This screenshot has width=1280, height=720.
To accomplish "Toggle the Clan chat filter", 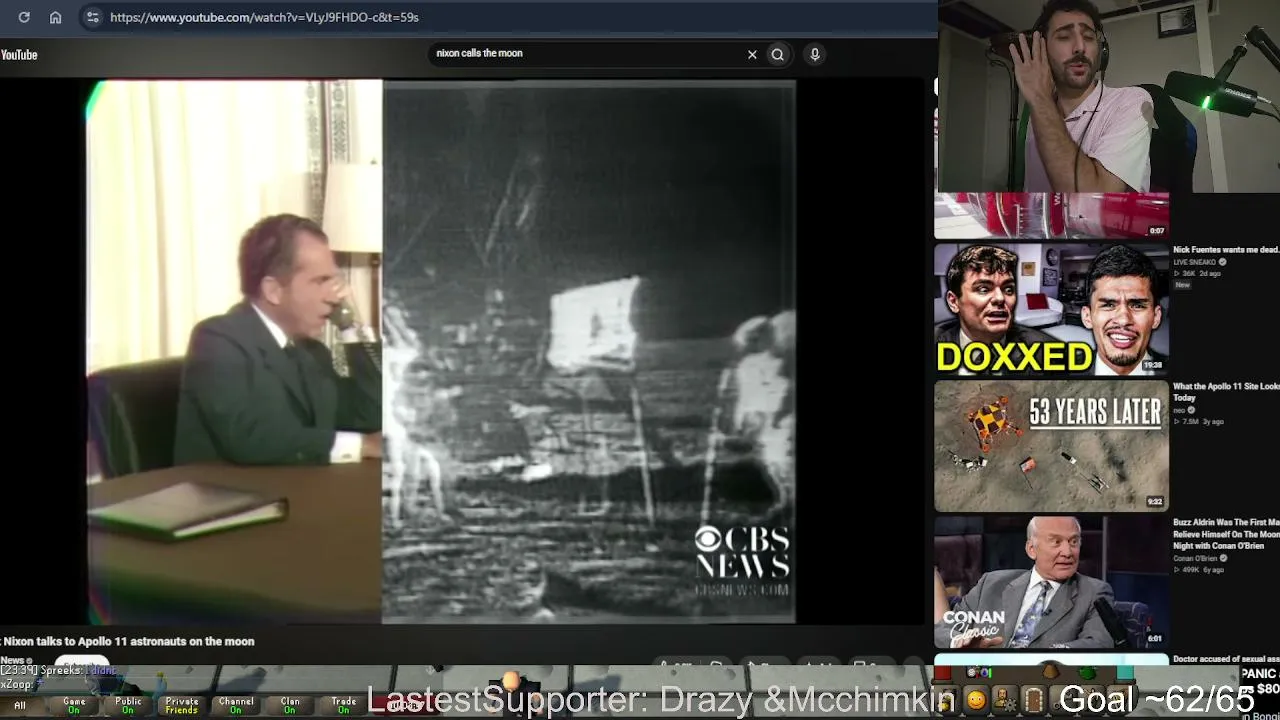I will click(x=290, y=706).
